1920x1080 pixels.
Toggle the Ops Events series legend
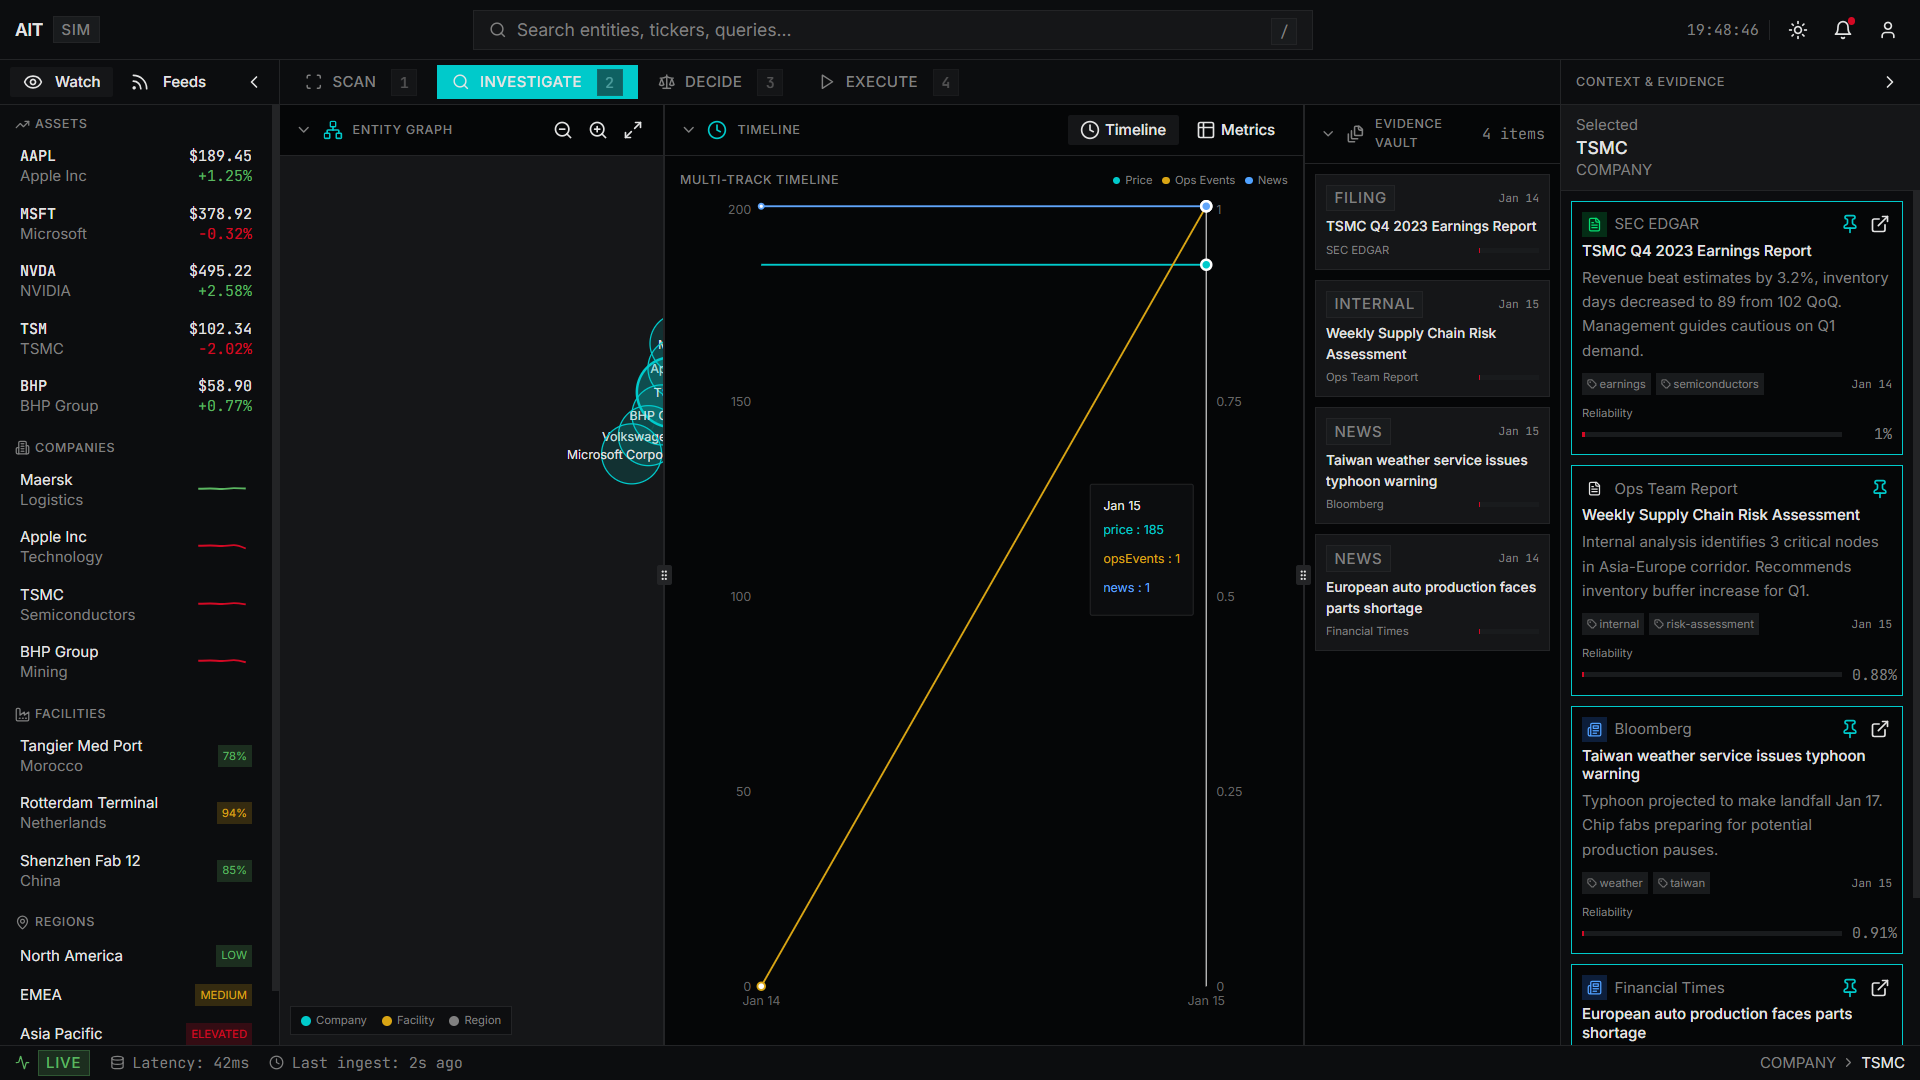click(1198, 180)
